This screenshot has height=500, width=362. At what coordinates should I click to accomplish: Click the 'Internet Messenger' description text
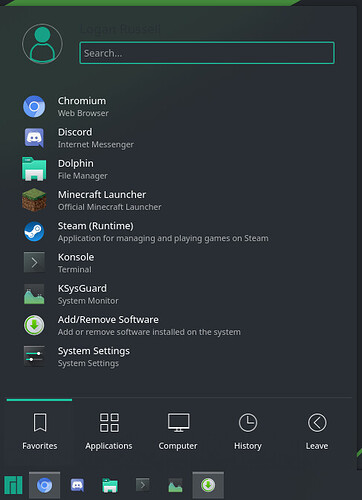click(x=96, y=145)
